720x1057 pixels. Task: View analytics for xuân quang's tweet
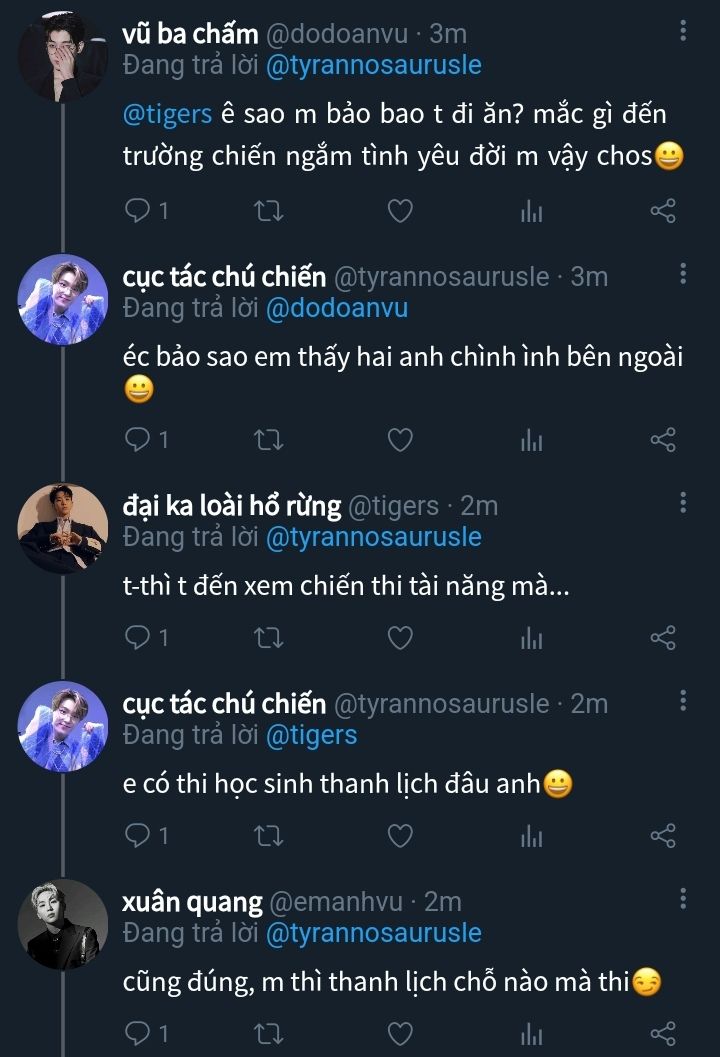[531, 1032]
